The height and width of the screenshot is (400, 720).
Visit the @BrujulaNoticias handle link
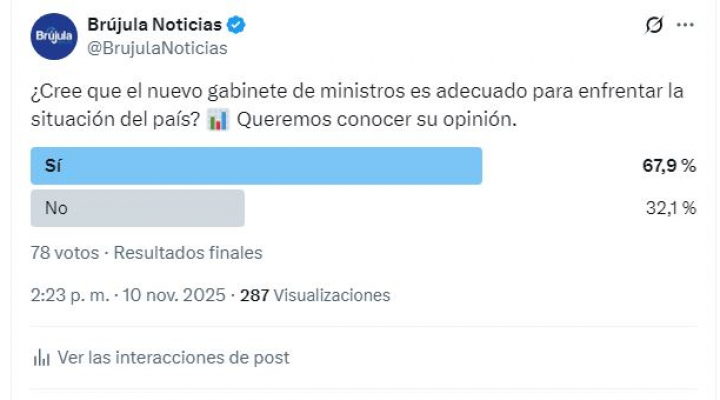click(x=157, y=48)
